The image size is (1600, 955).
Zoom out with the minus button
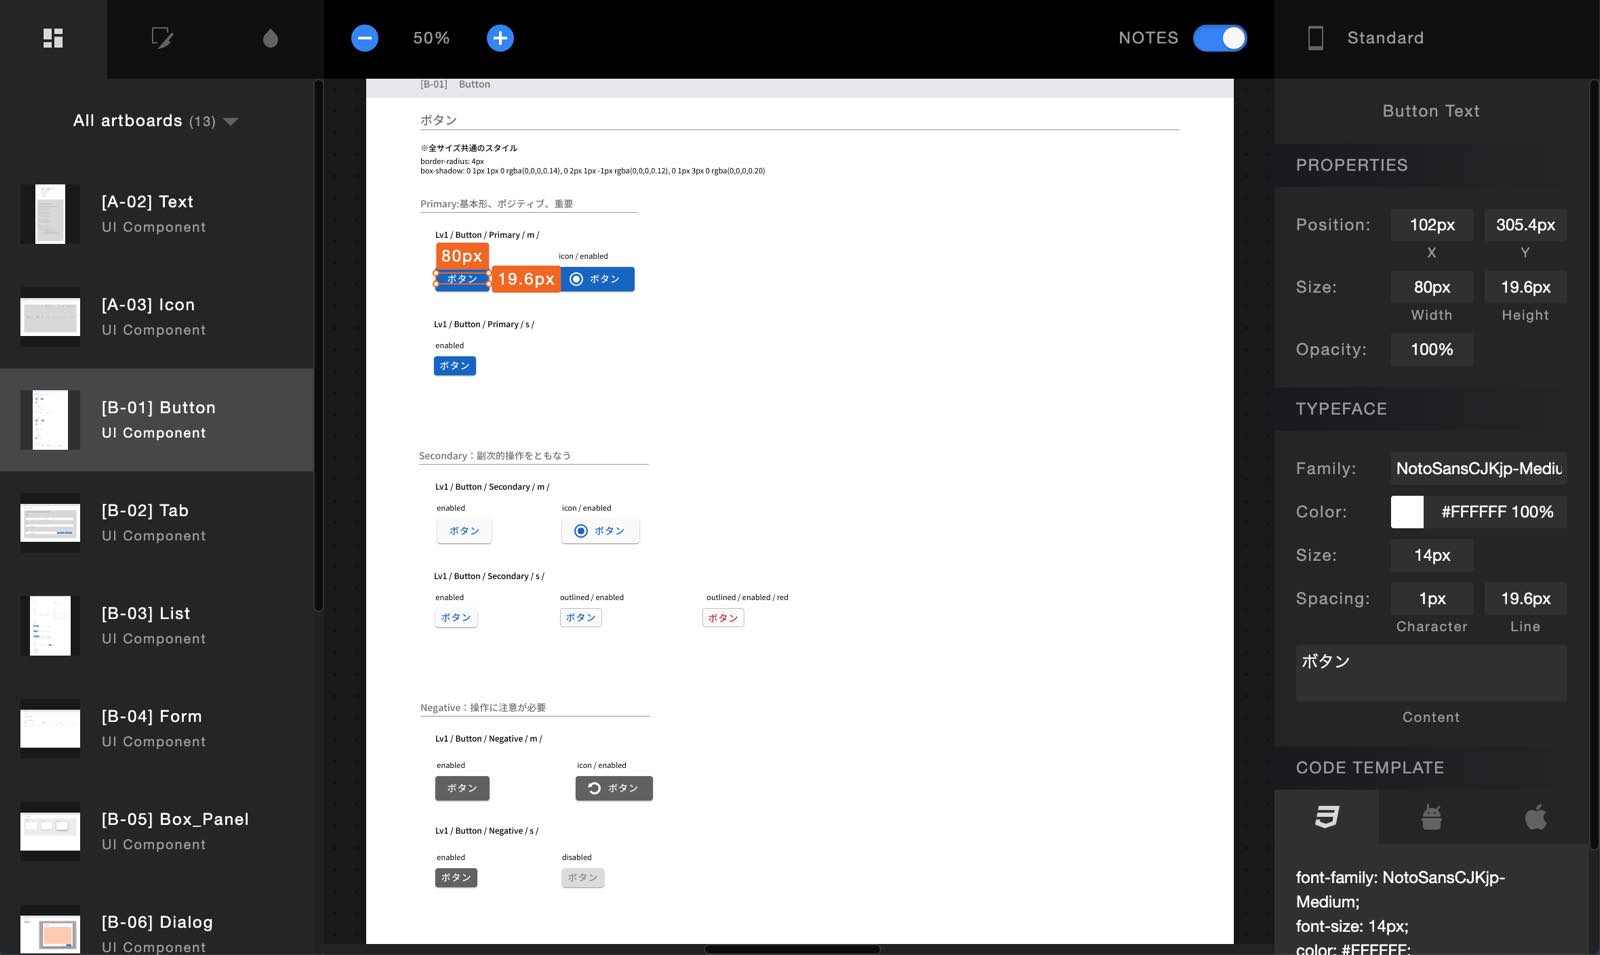[365, 38]
